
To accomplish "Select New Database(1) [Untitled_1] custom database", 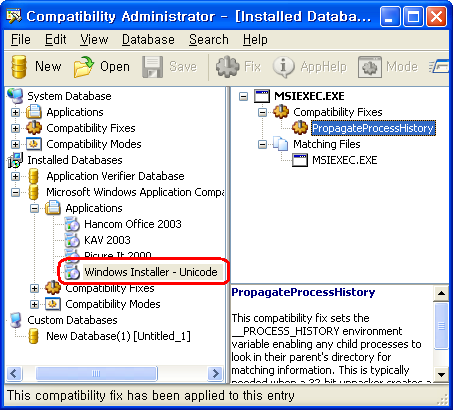I will [x=118, y=336].
